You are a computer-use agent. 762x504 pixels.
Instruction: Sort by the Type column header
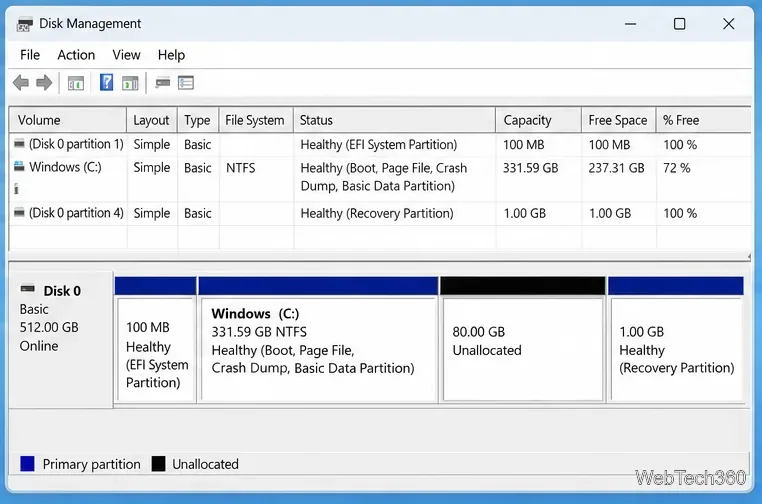click(198, 120)
